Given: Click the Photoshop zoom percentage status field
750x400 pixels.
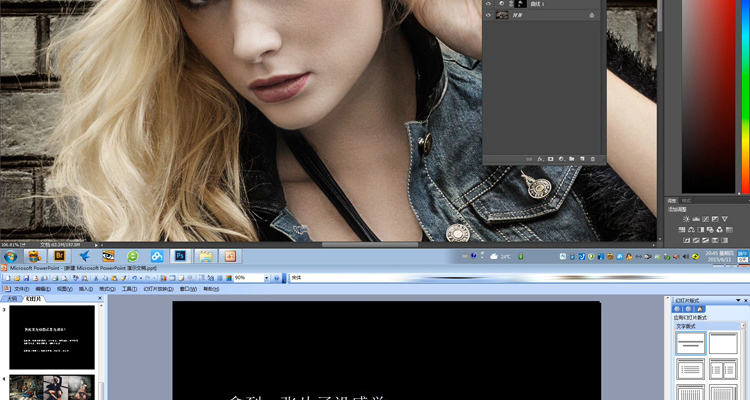Looking at the screenshot, I should 10,245.
